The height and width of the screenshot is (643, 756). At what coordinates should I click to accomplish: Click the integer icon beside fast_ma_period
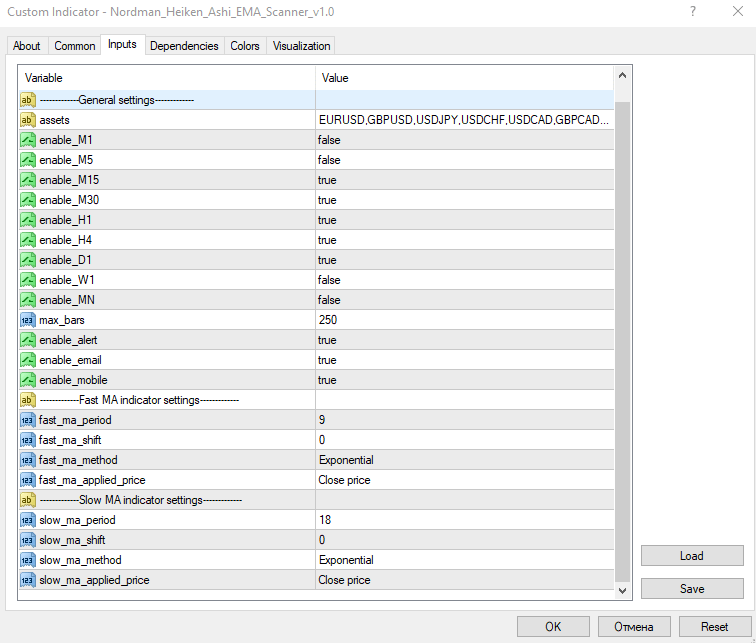[x=27, y=420]
